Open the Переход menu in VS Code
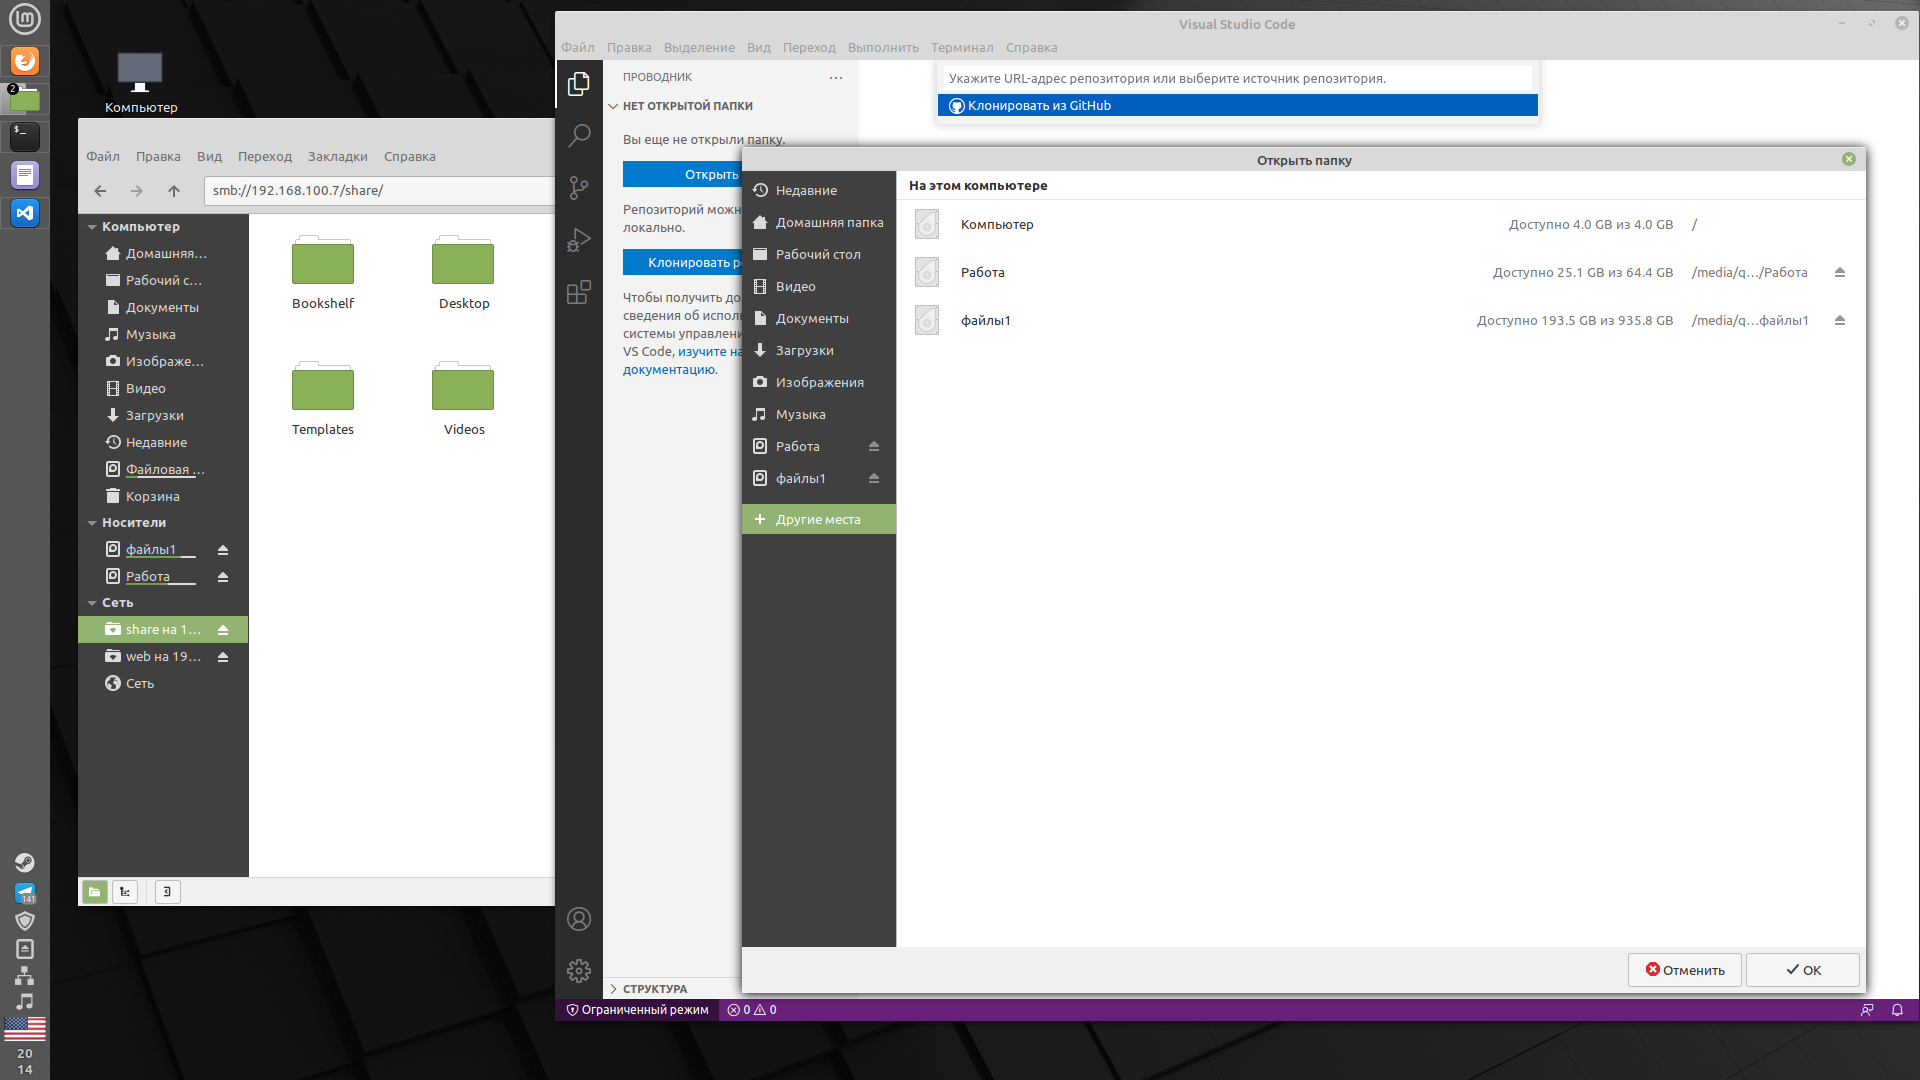1920x1080 pixels. [x=809, y=47]
